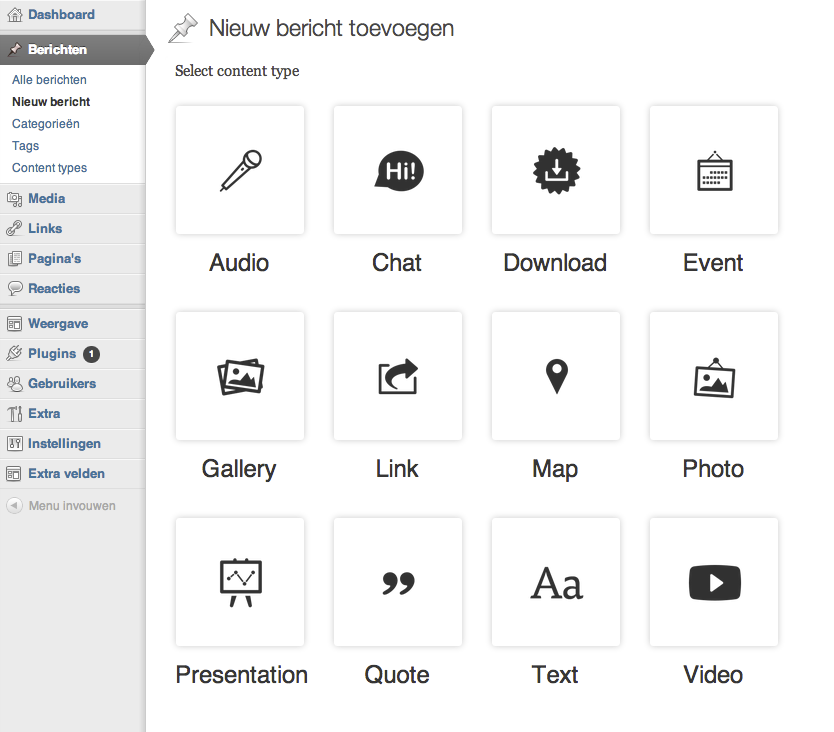Select the Presentation easel chart icon
Screen dimensions: 834x732
pyautogui.click(x=240, y=582)
